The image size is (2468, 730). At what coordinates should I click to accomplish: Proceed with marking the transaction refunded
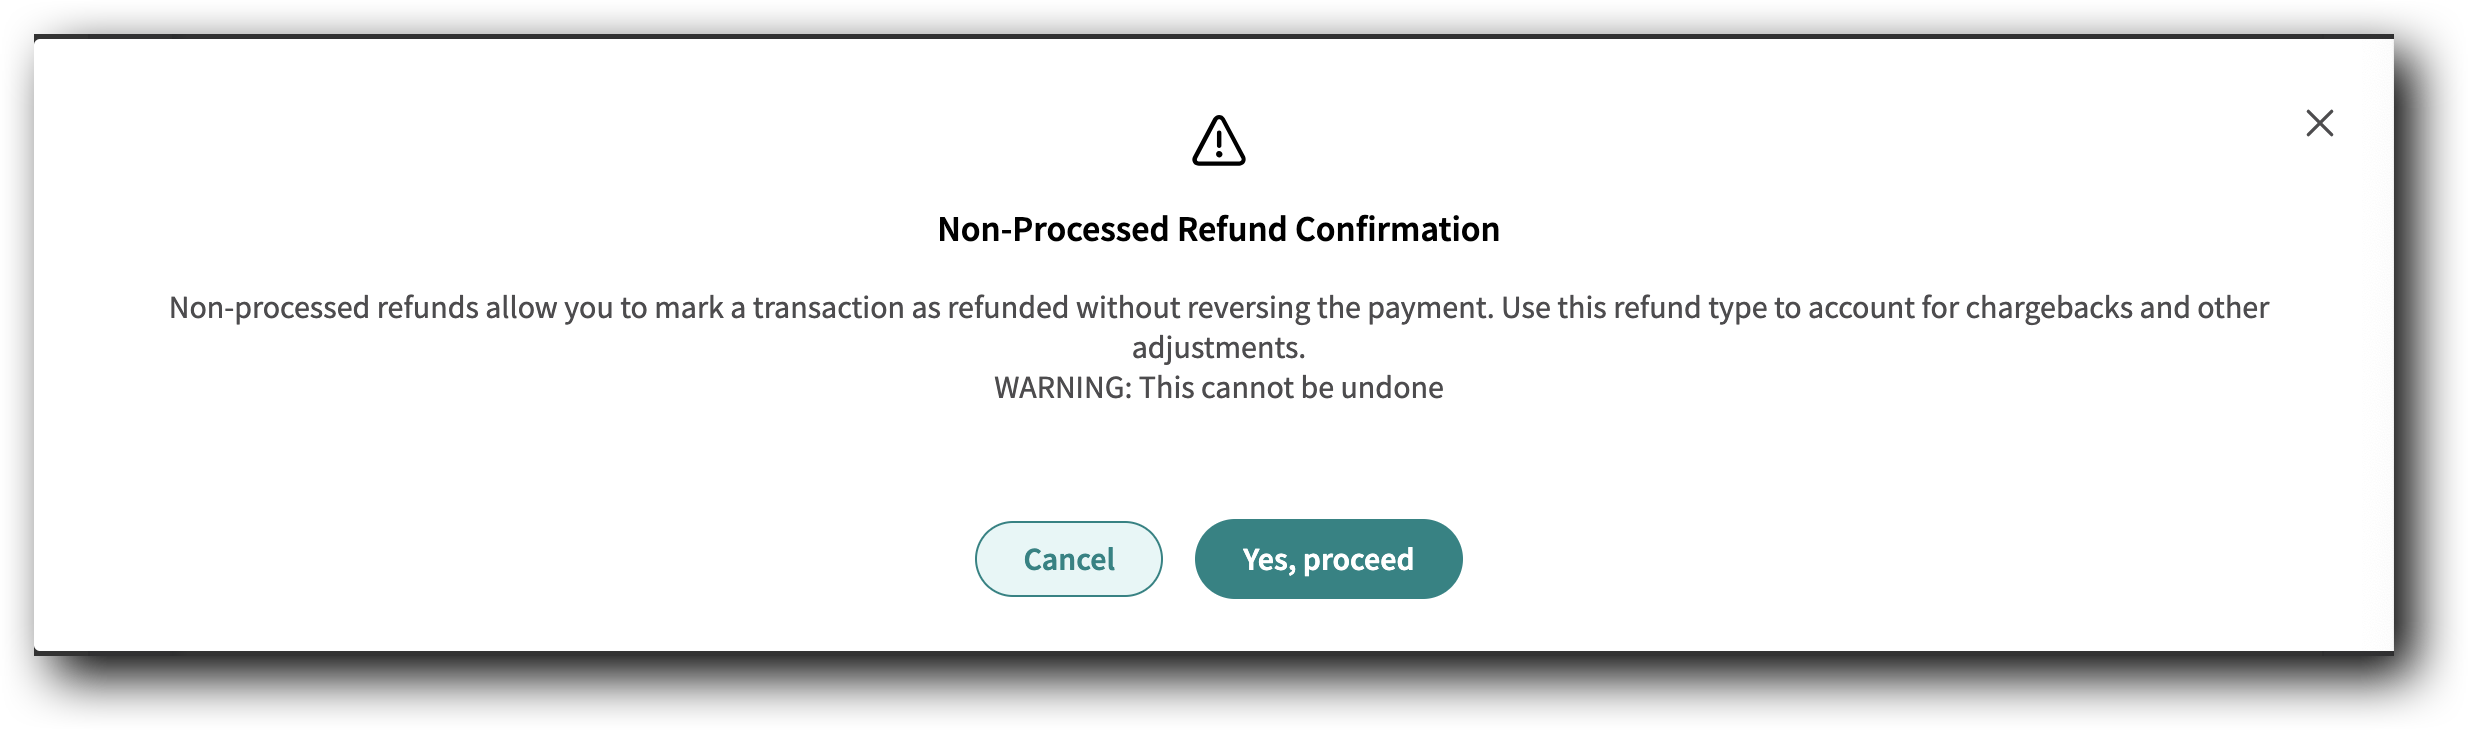pyautogui.click(x=1328, y=559)
